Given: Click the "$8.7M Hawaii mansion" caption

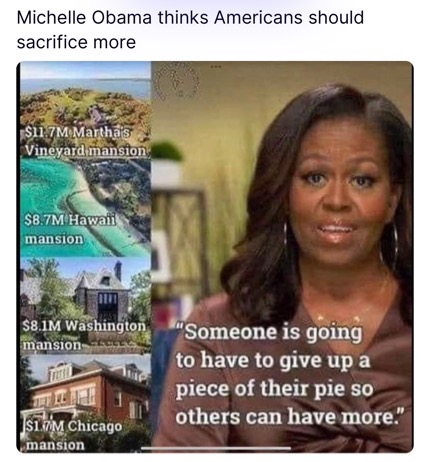Looking at the screenshot, I should (x=71, y=229).
